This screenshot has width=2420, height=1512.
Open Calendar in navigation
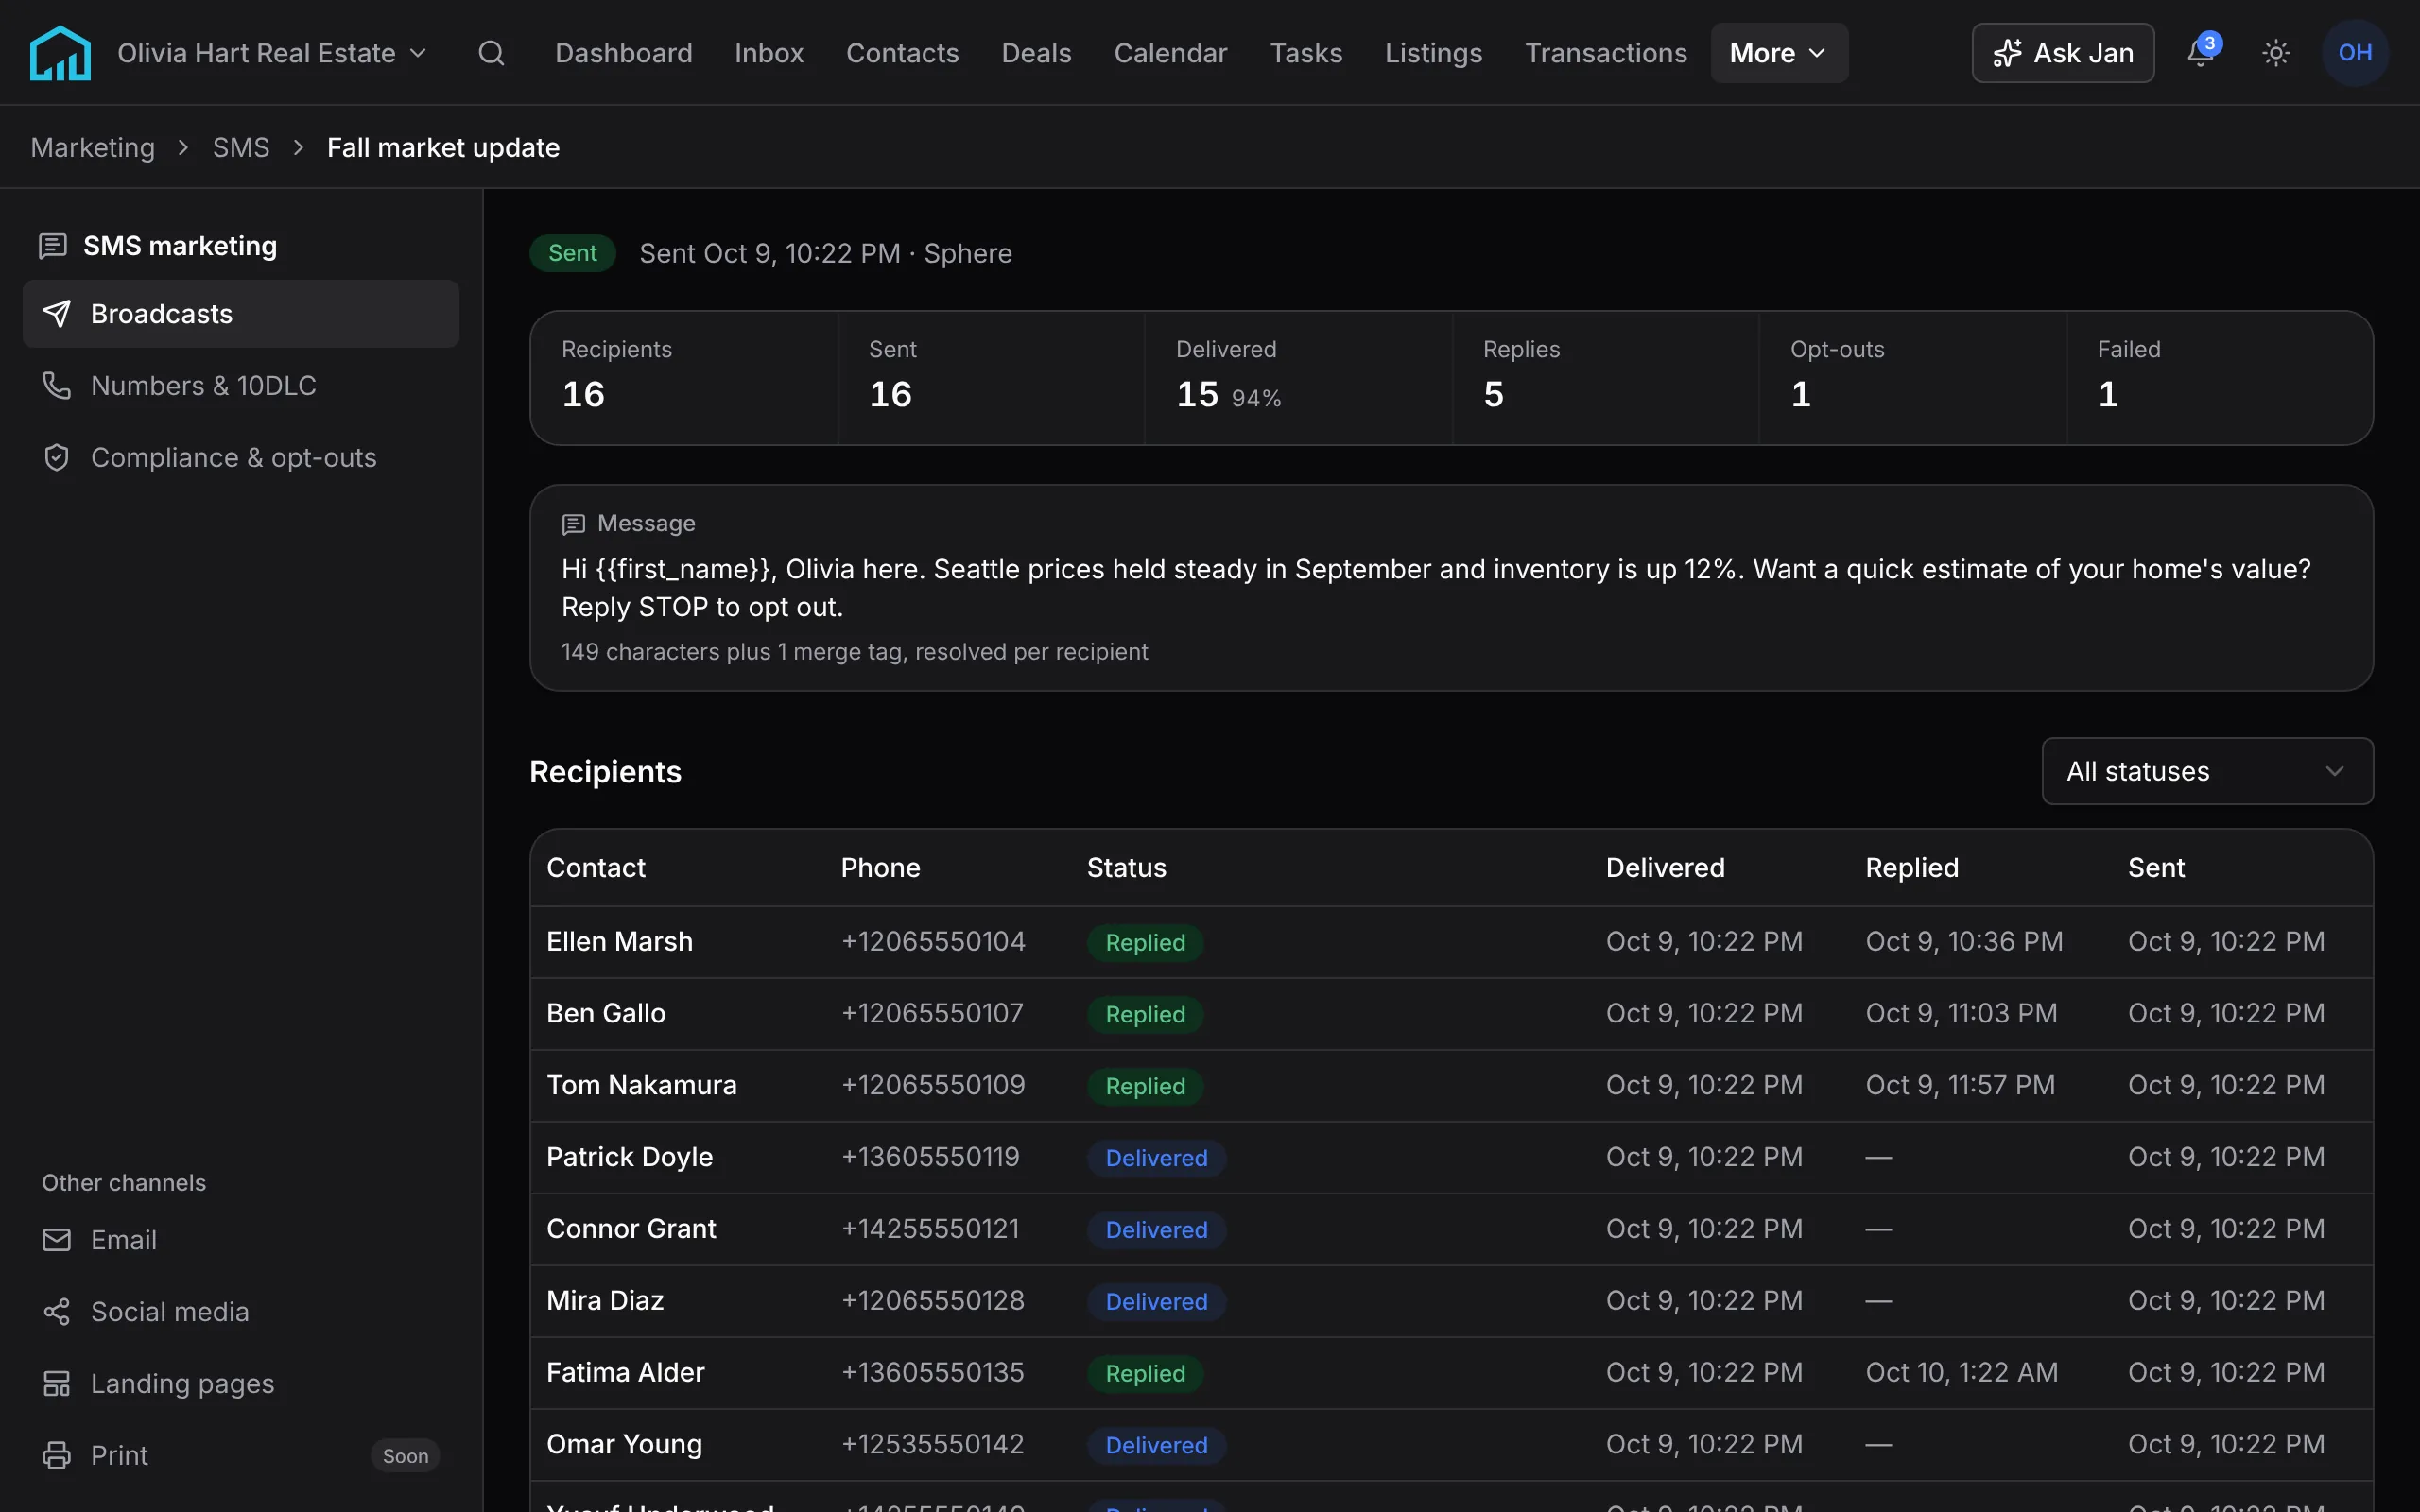1170,53
